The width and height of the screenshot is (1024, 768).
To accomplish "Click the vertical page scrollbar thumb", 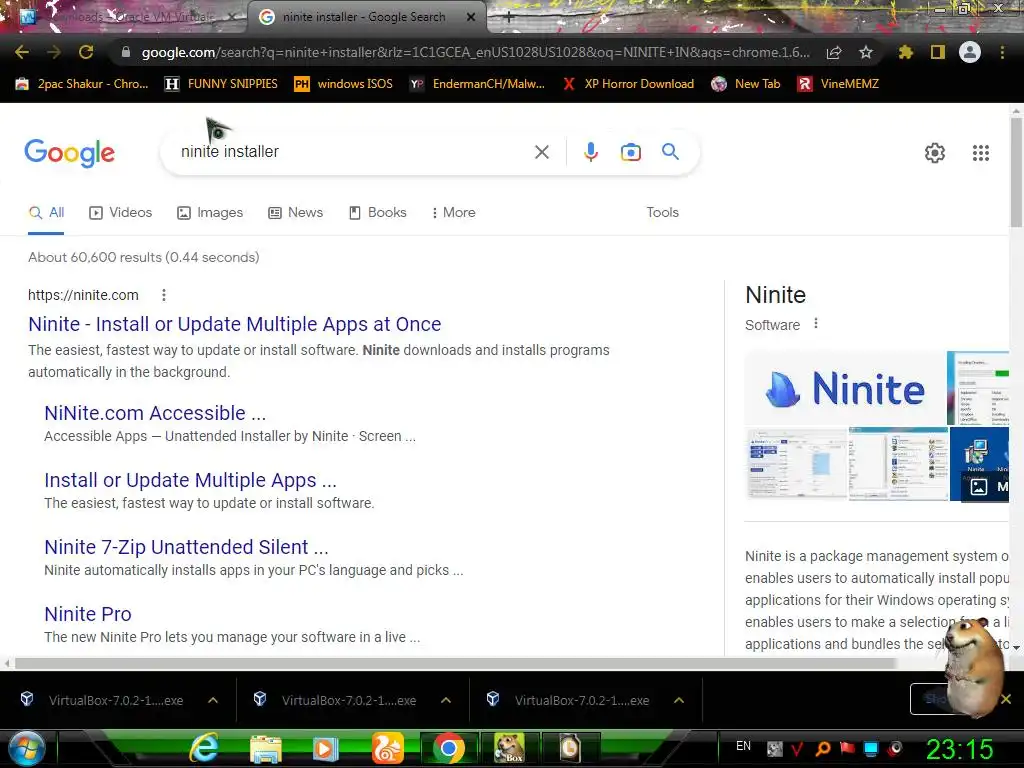I will coord(1016,172).
